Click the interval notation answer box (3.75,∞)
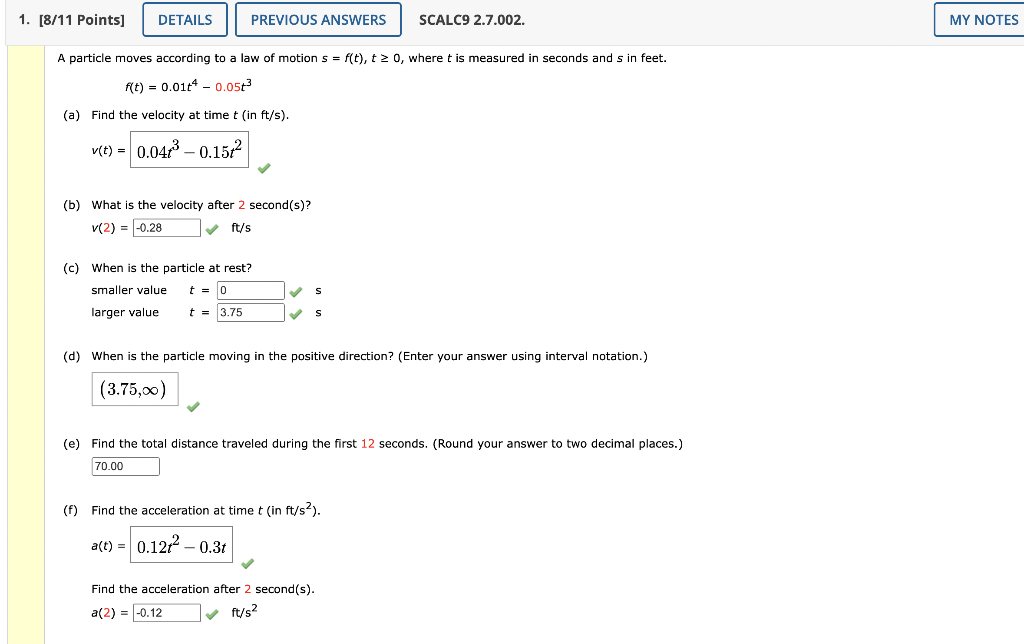The height and width of the screenshot is (644, 1024). [x=135, y=388]
